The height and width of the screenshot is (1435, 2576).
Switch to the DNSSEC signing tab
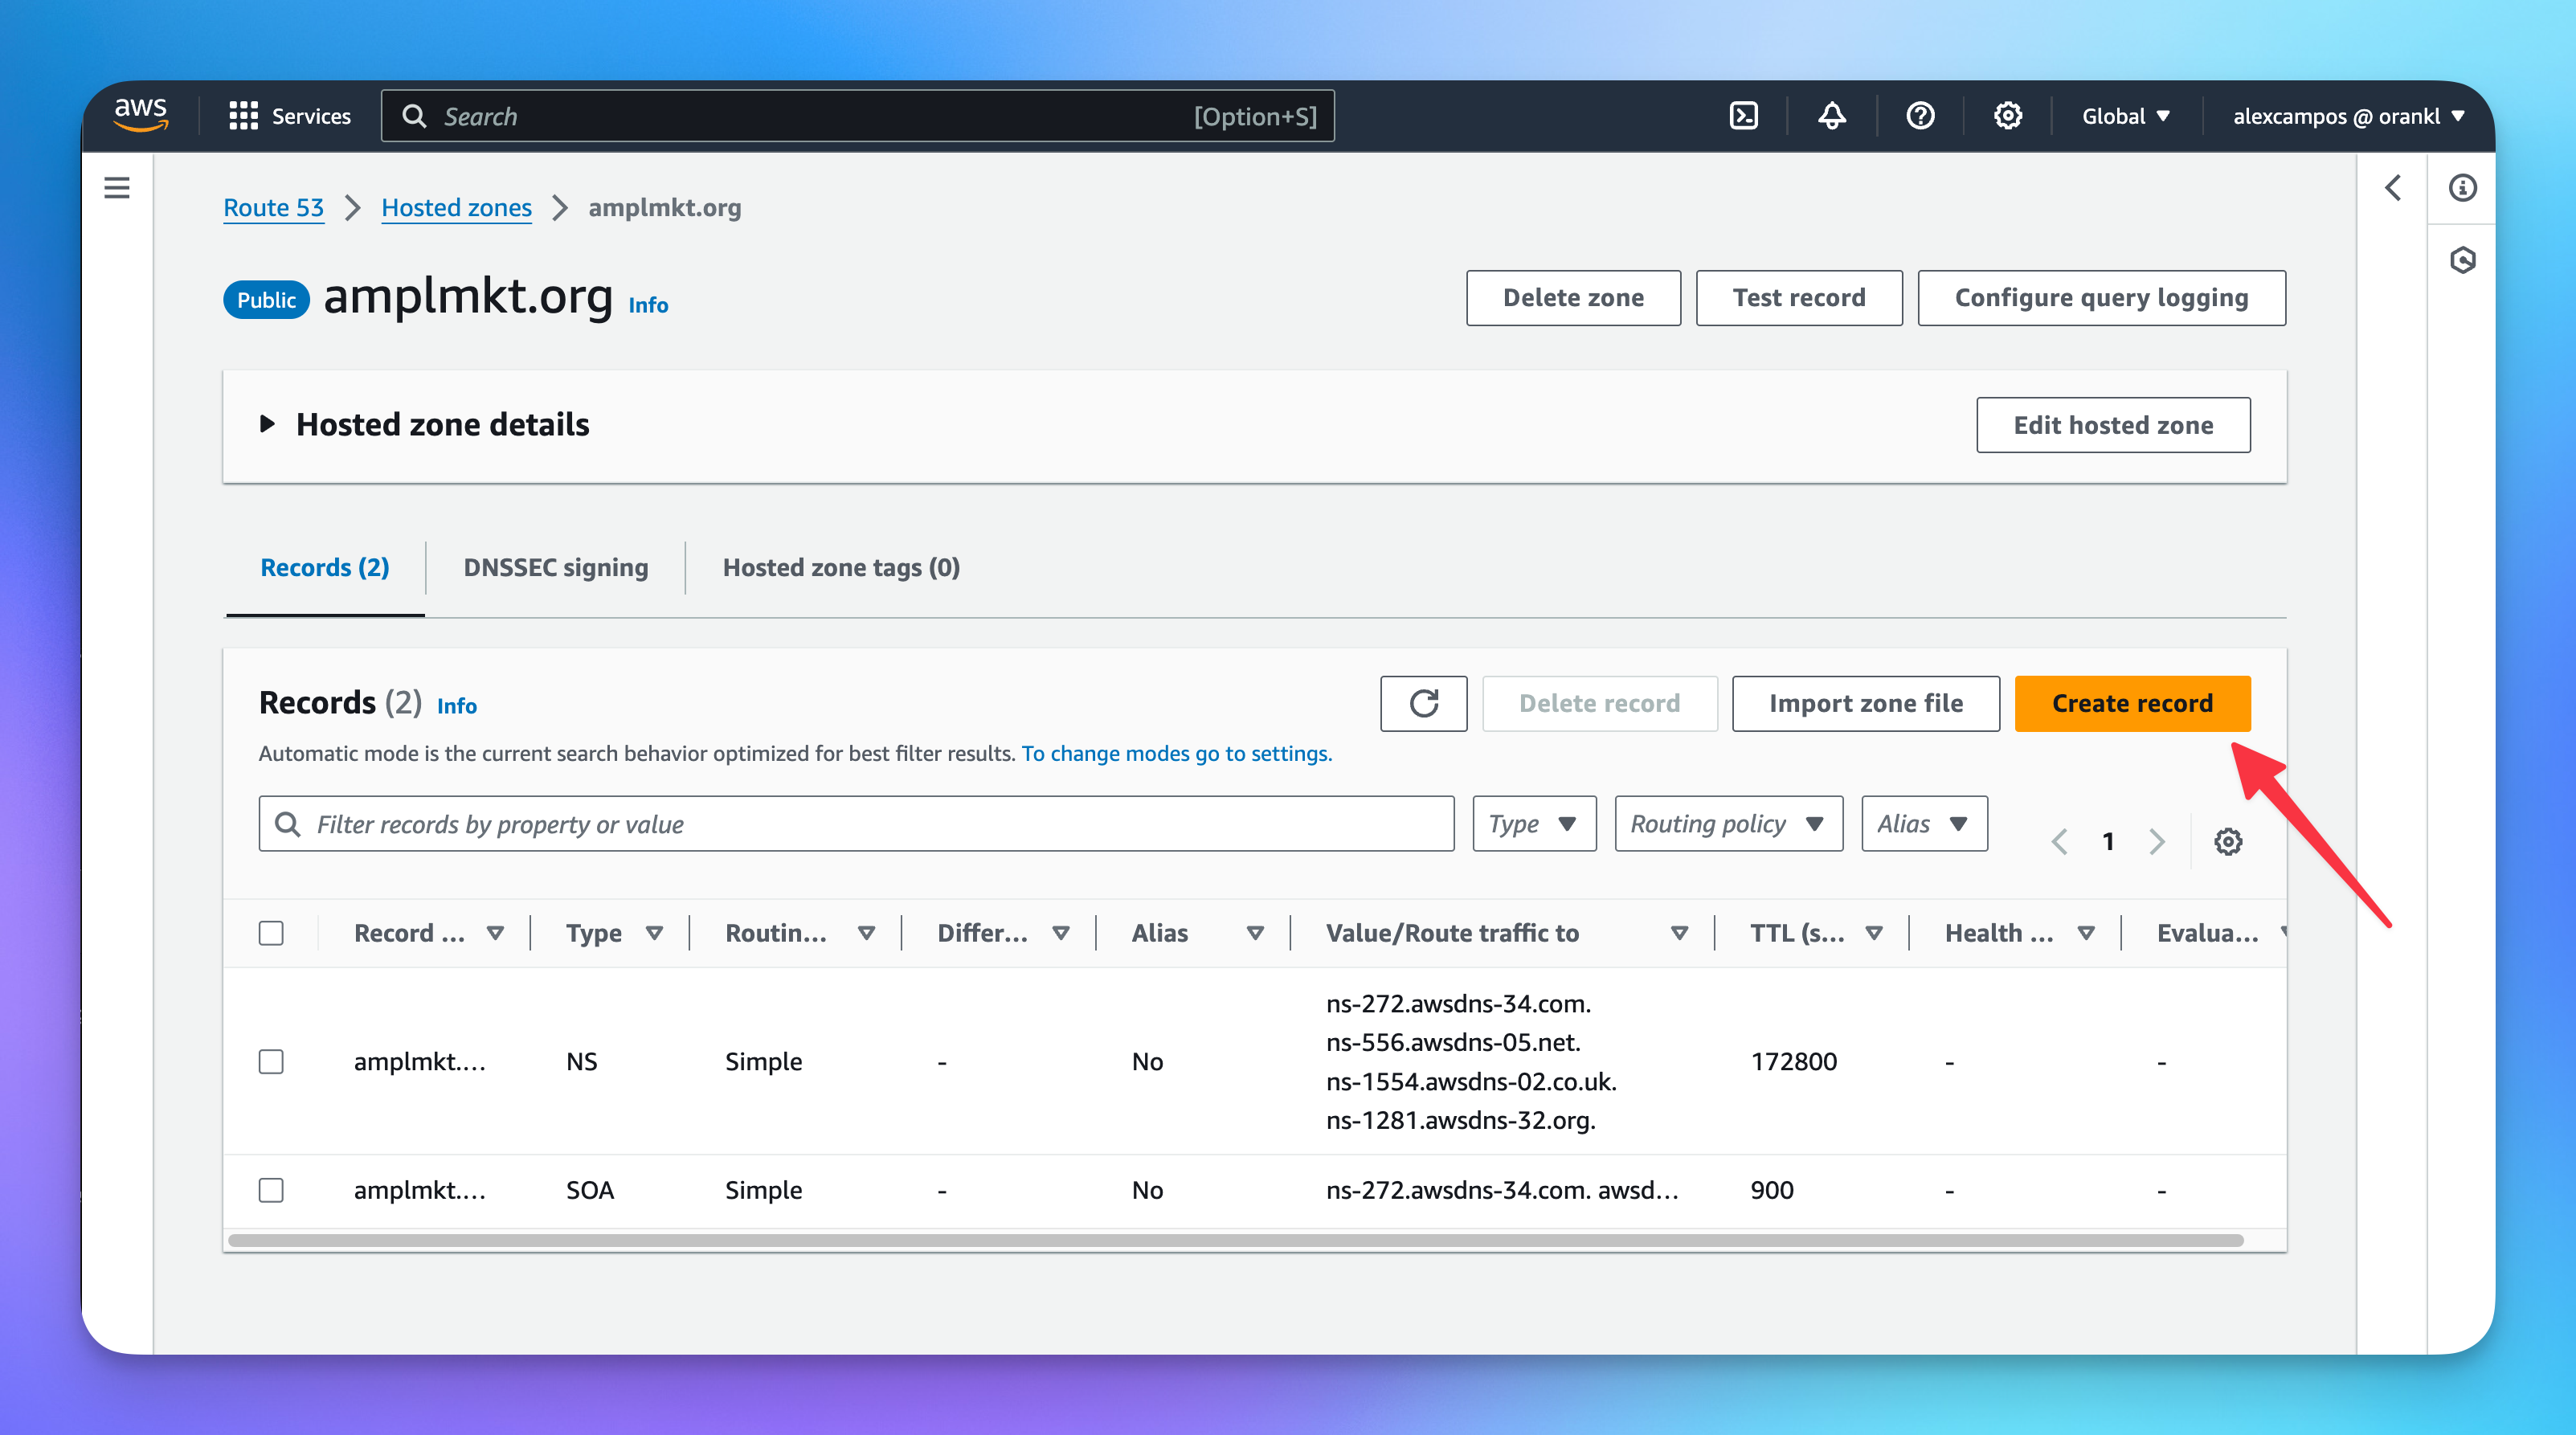click(555, 567)
